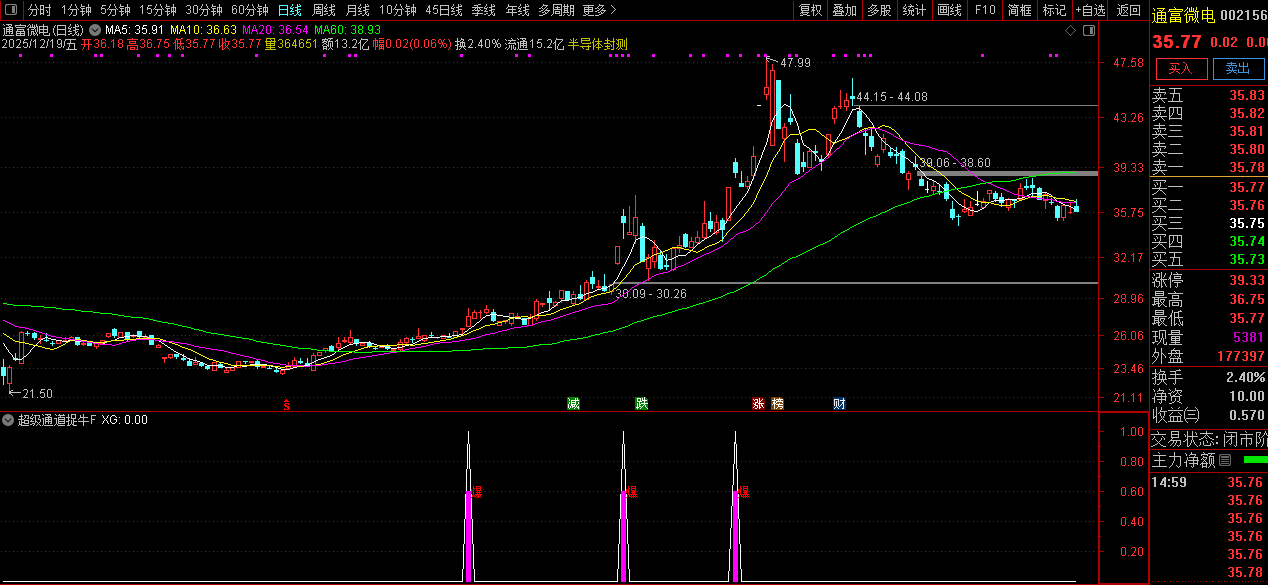Click the red S marker below the chart
1268x585 pixels.
coord(286,404)
